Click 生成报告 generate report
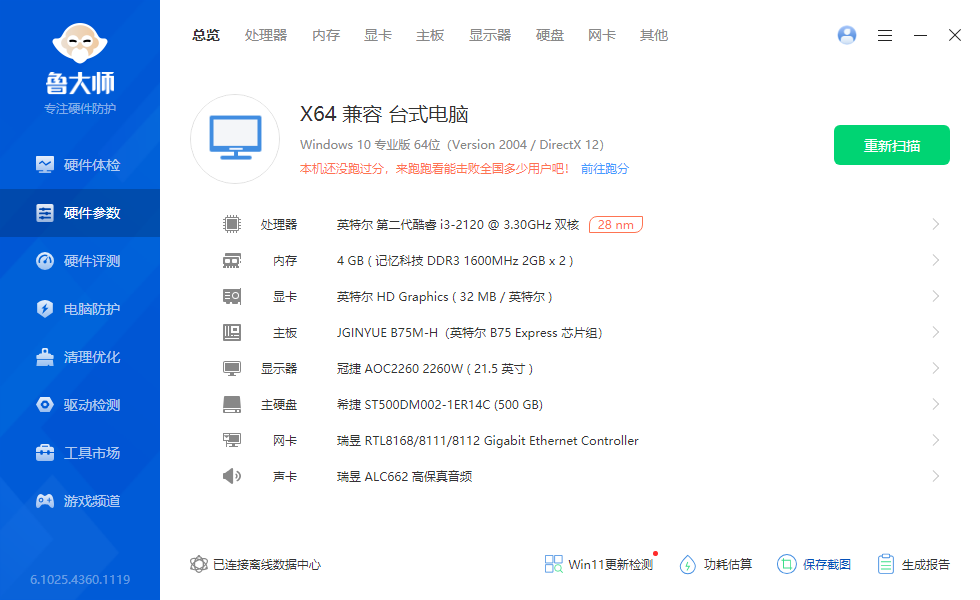 pos(914,564)
